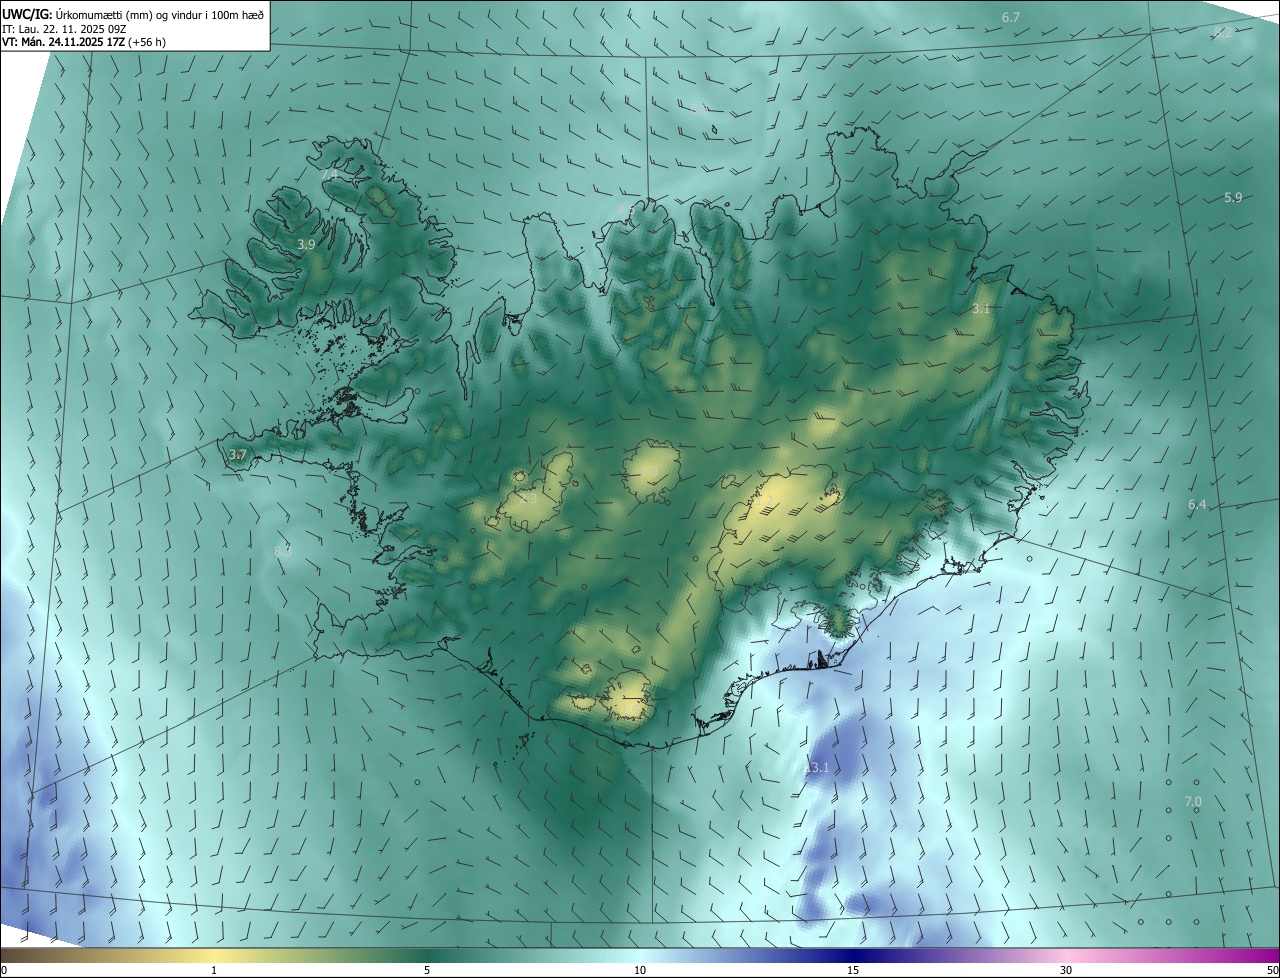1280x978 pixels.
Task: Click the 3.9 value label in the Westfjords
Action: coord(307,244)
